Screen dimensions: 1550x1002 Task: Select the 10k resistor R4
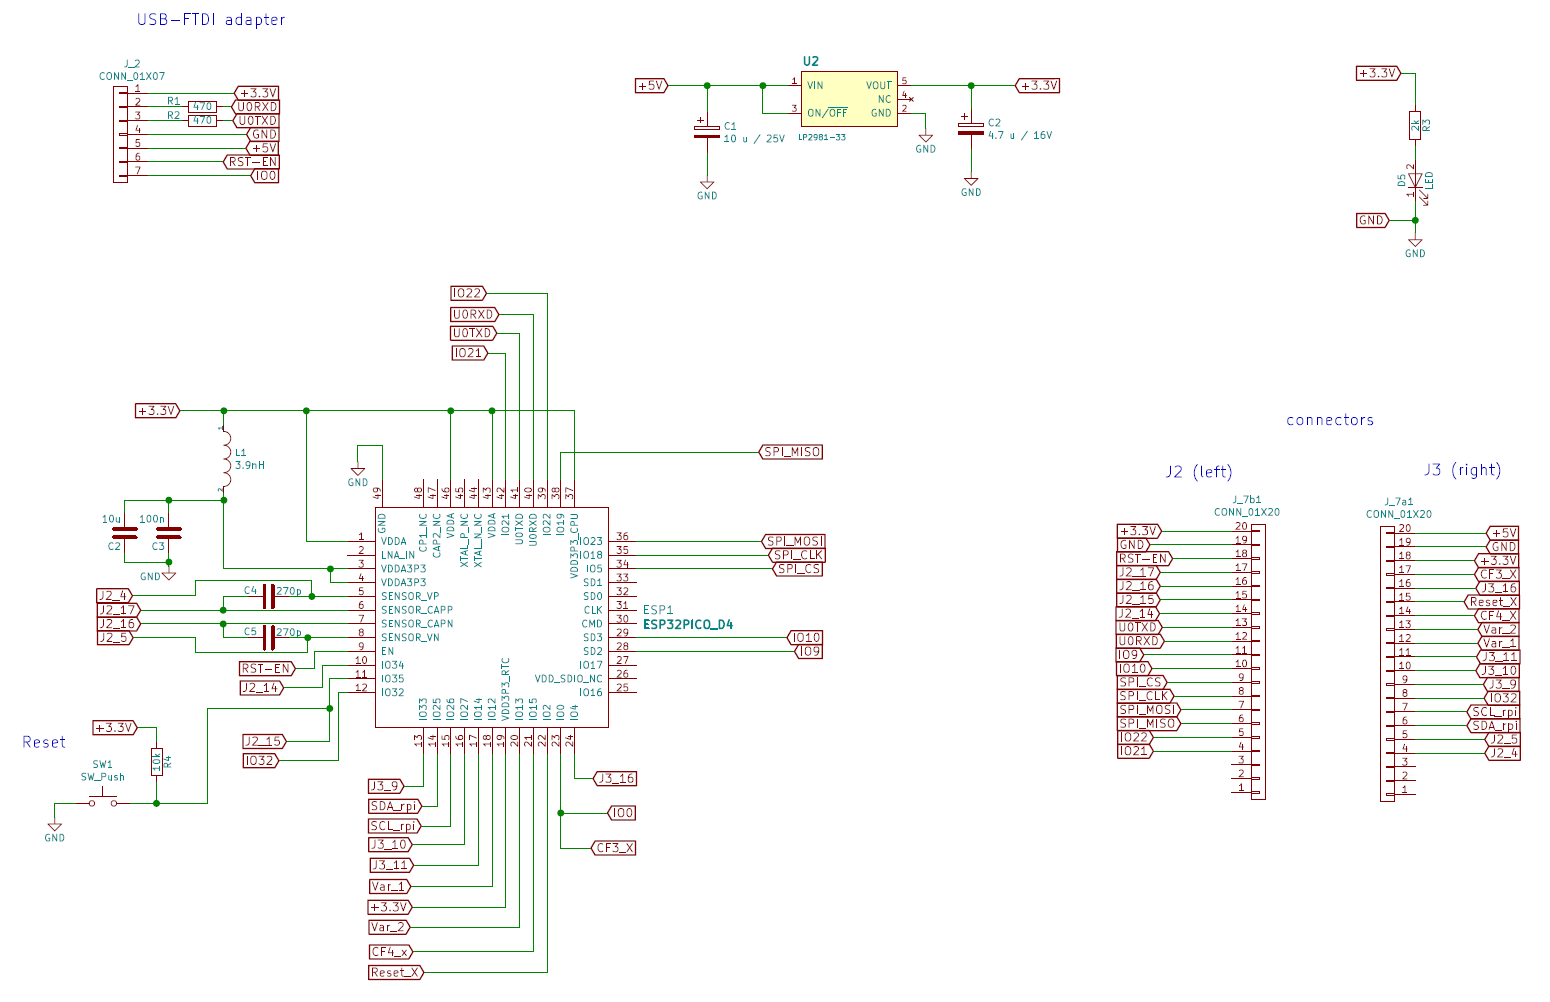coord(157,762)
